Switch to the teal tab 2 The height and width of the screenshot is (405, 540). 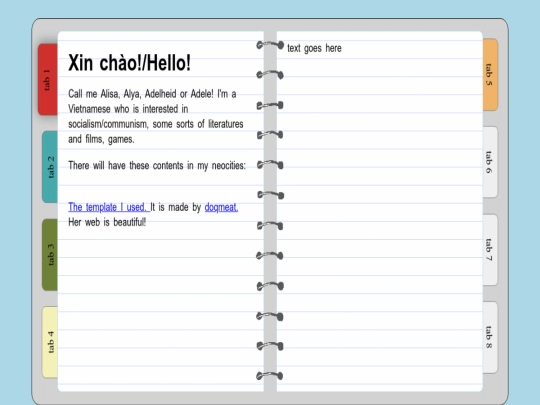50,167
